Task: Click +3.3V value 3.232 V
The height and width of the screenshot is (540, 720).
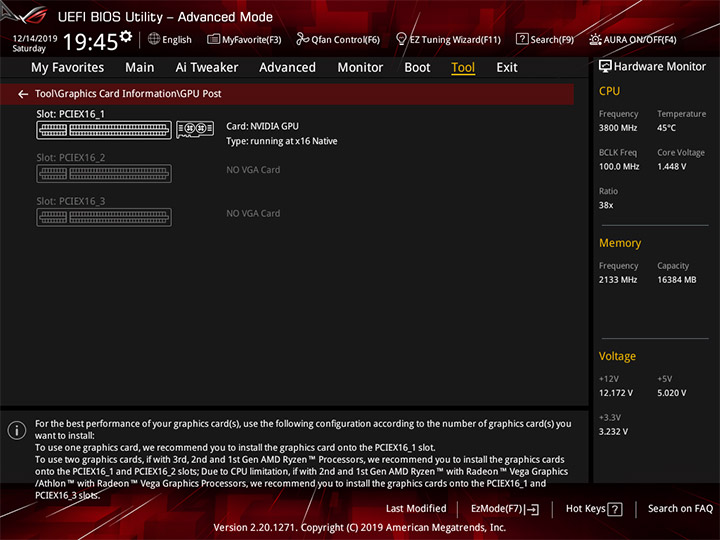Action: tap(613, 432)
